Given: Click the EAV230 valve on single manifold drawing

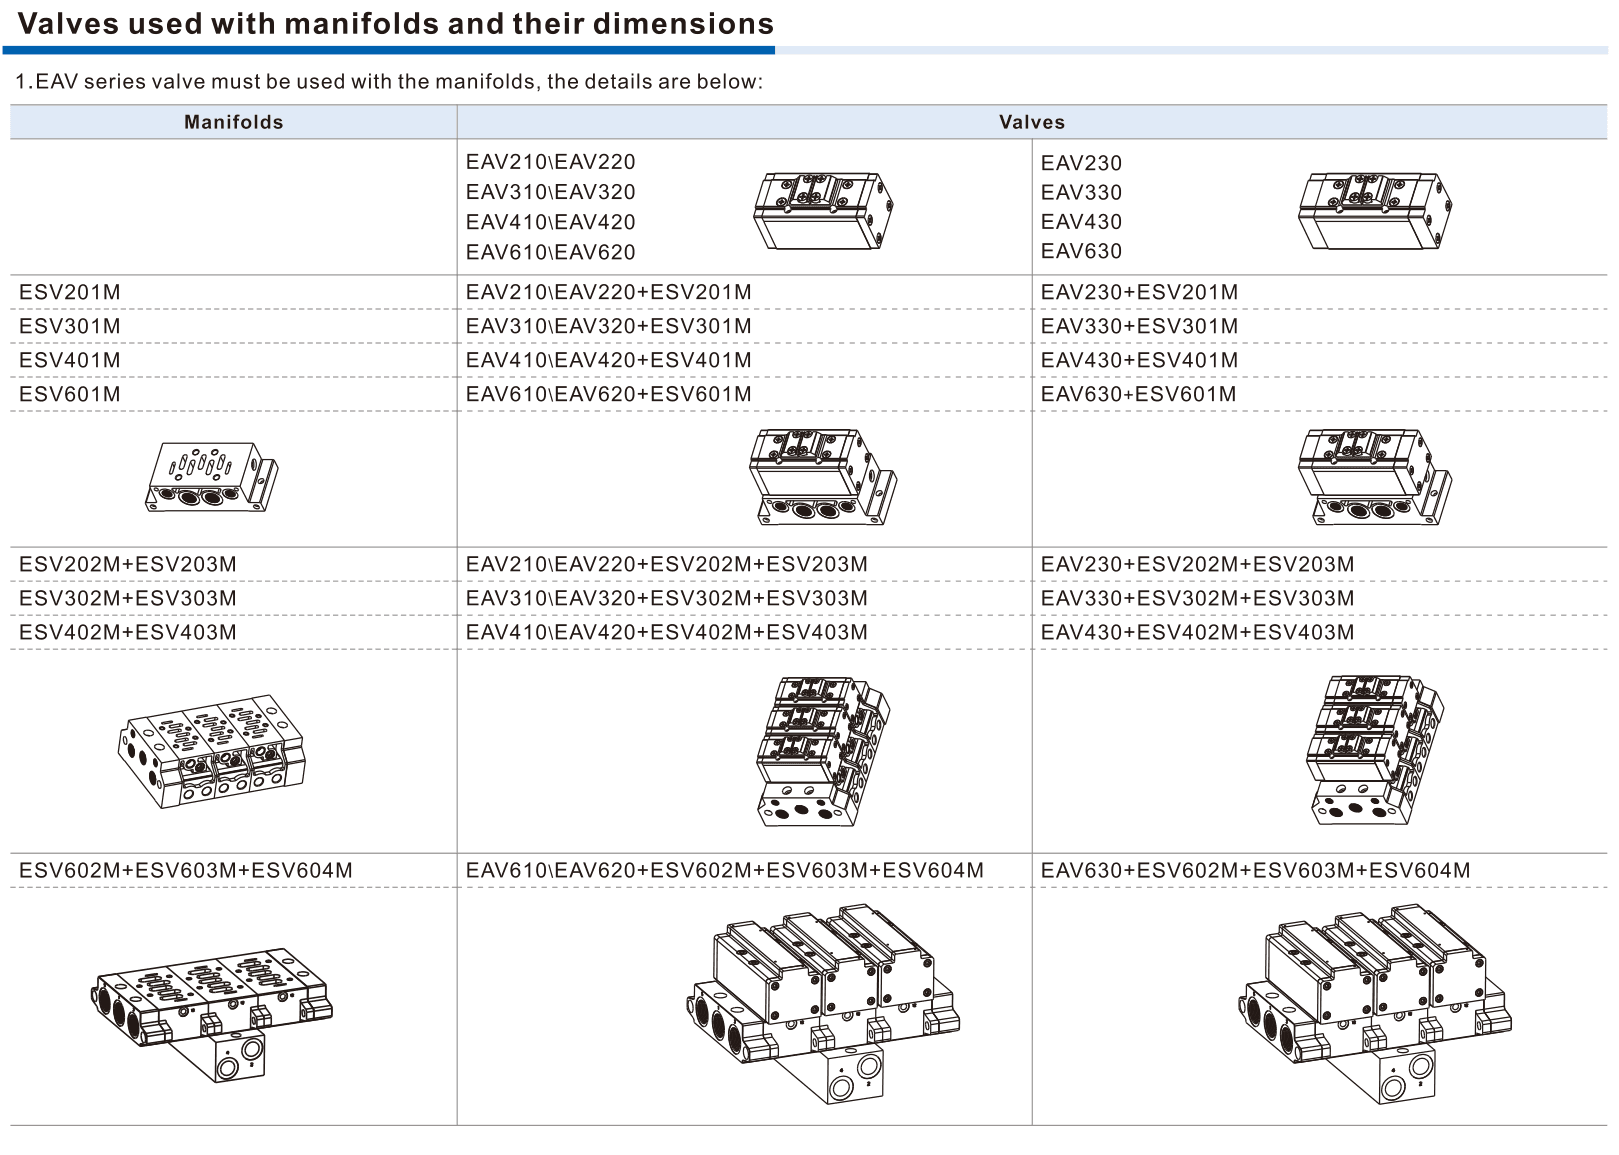Looking at the screenshot, I should [1375, 477].
